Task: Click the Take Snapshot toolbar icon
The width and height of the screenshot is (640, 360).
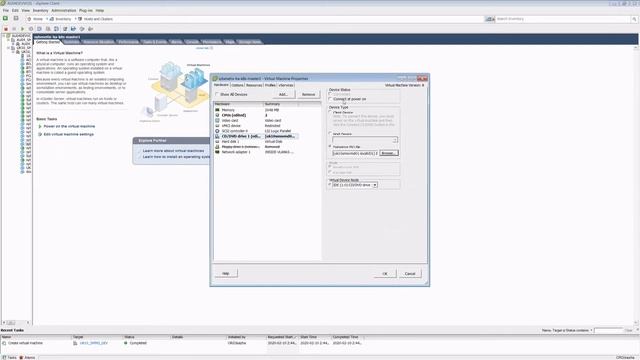Action: pyautogui.click(x=40, y=29)
